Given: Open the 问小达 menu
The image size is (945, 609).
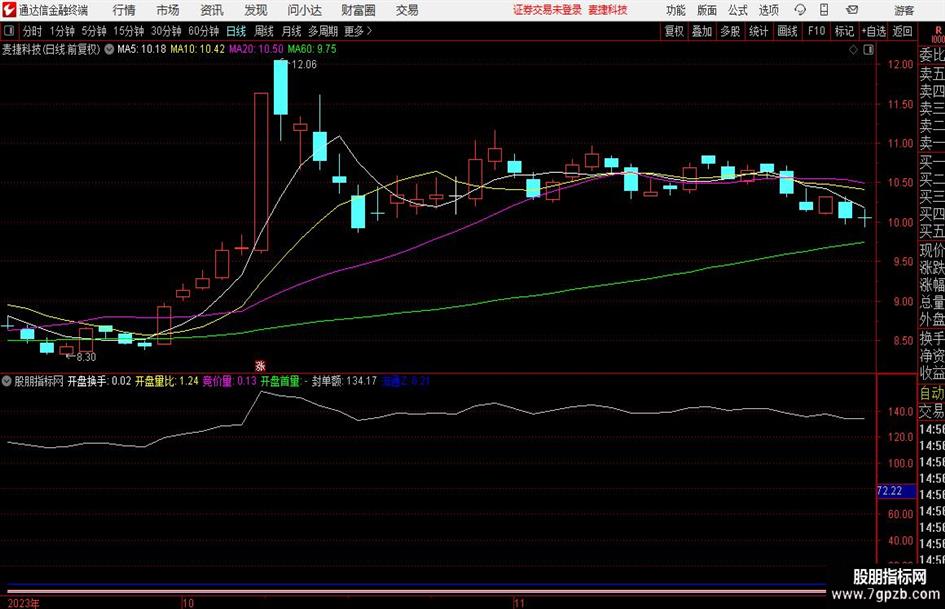Looking at the screenshot, I should [x=304, y=10].
